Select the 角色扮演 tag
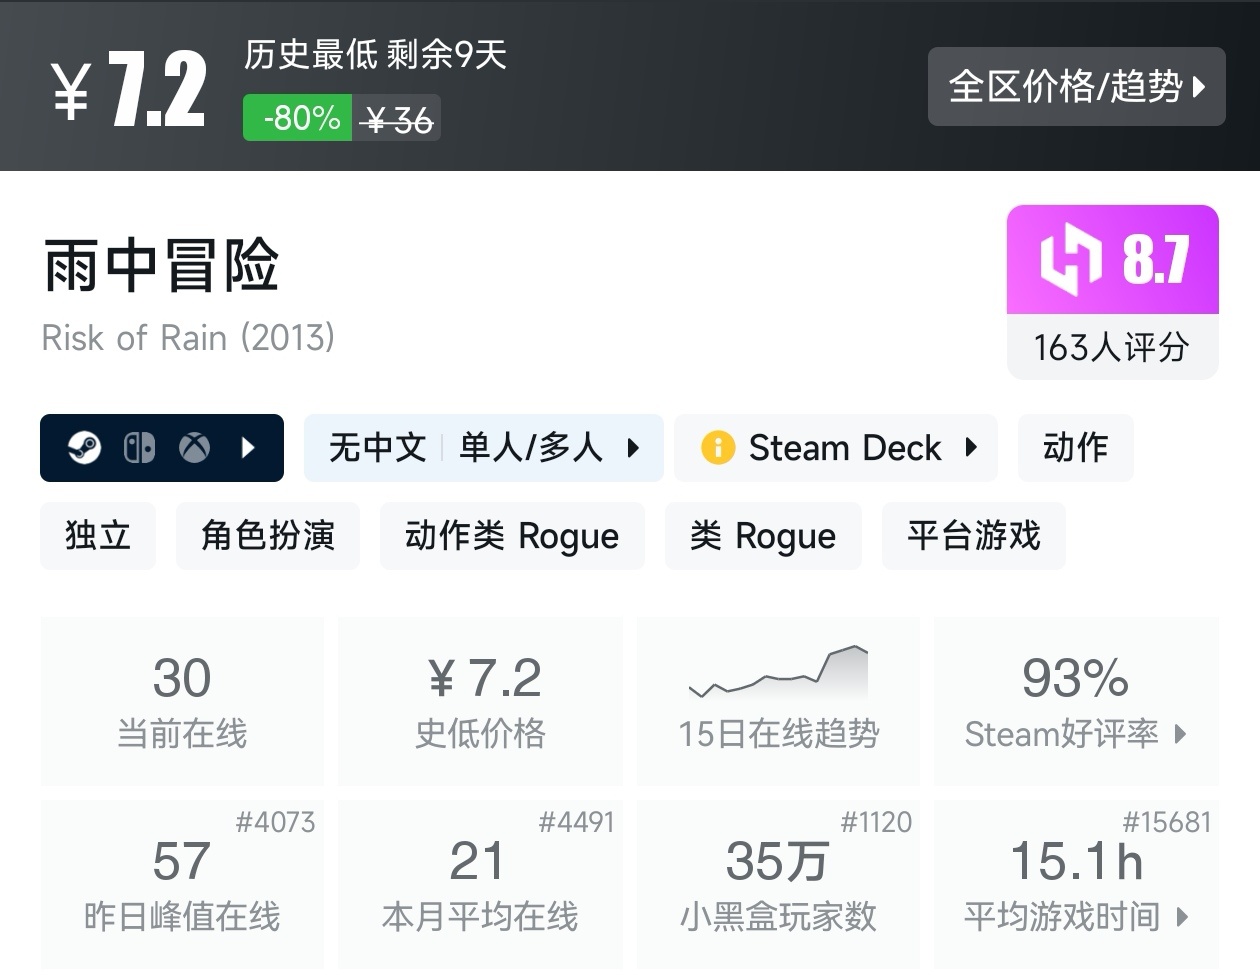Image resolution: width=1260 pixels, height=980 pixels. (x=267, y=536)
